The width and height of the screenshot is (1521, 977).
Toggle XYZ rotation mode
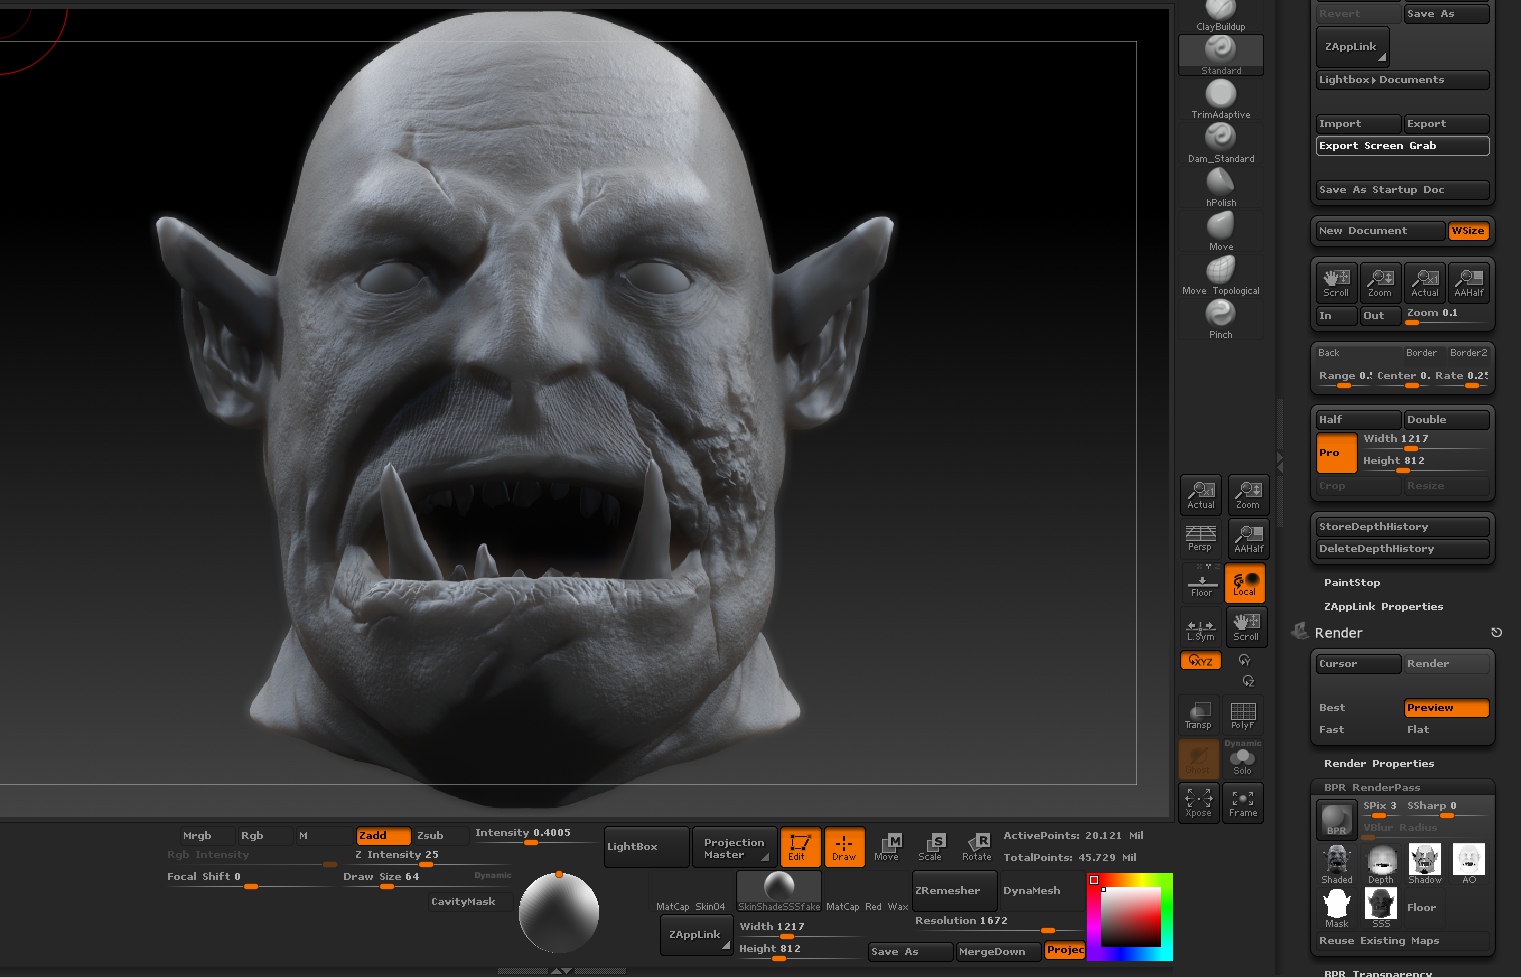point(1200,660)
